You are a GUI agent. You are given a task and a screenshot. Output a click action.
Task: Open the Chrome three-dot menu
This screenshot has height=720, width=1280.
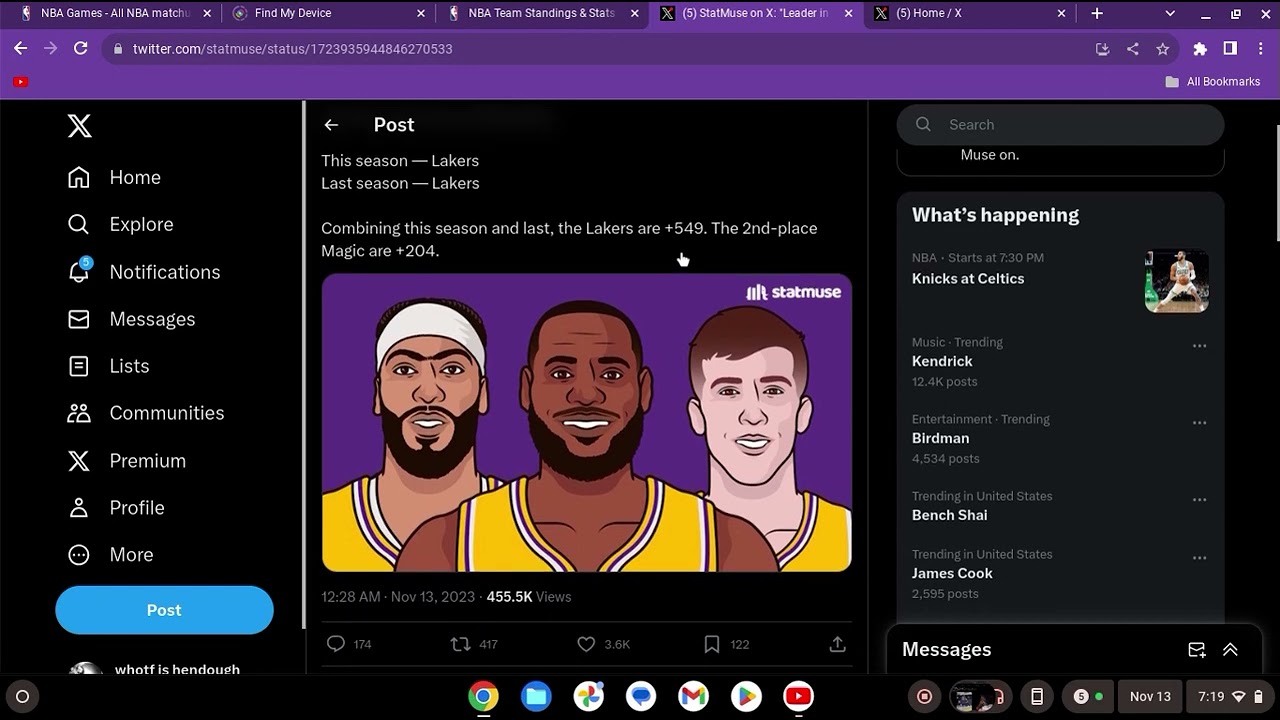(1260, 48)
